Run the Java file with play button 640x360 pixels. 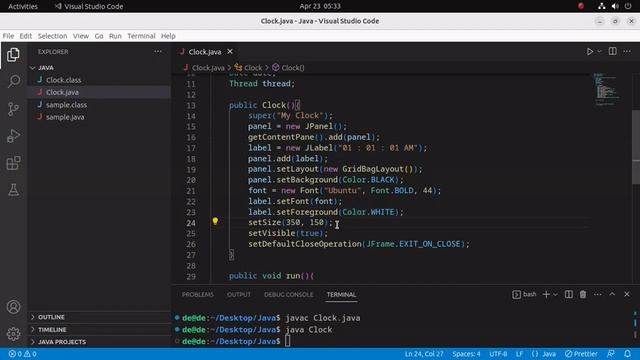click(590, 51)
